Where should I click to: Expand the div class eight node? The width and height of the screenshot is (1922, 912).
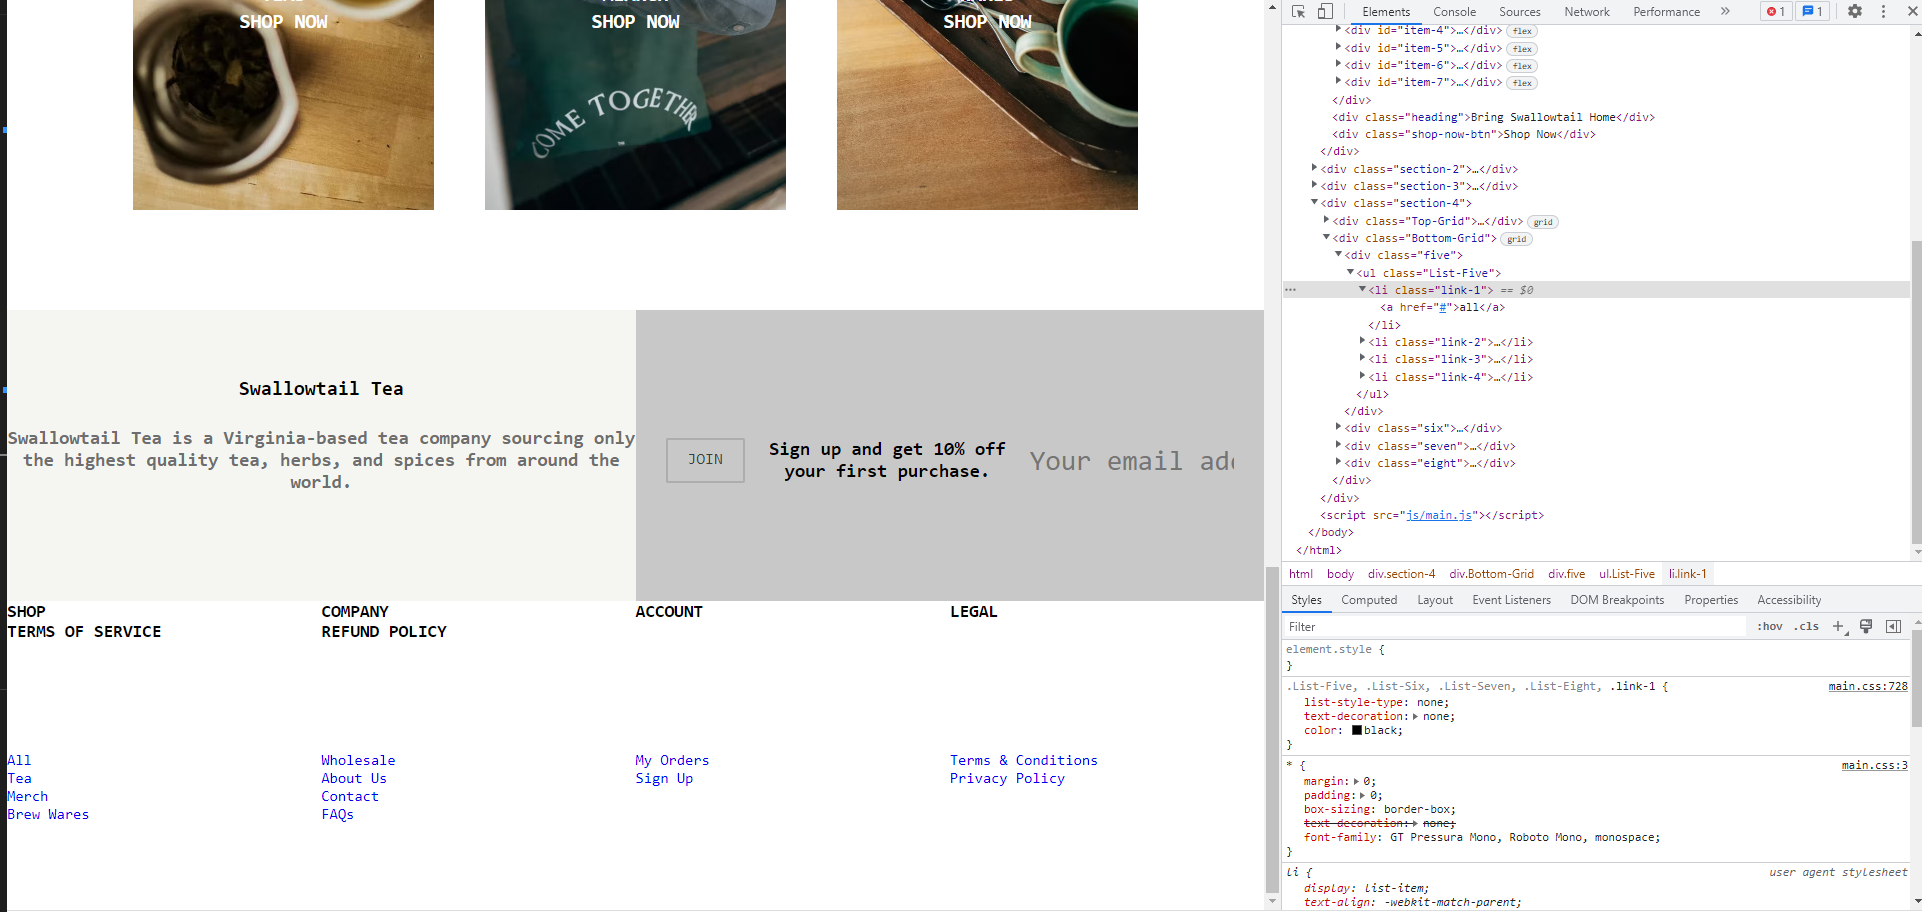pyautogui.click(x=1338, y=462)
